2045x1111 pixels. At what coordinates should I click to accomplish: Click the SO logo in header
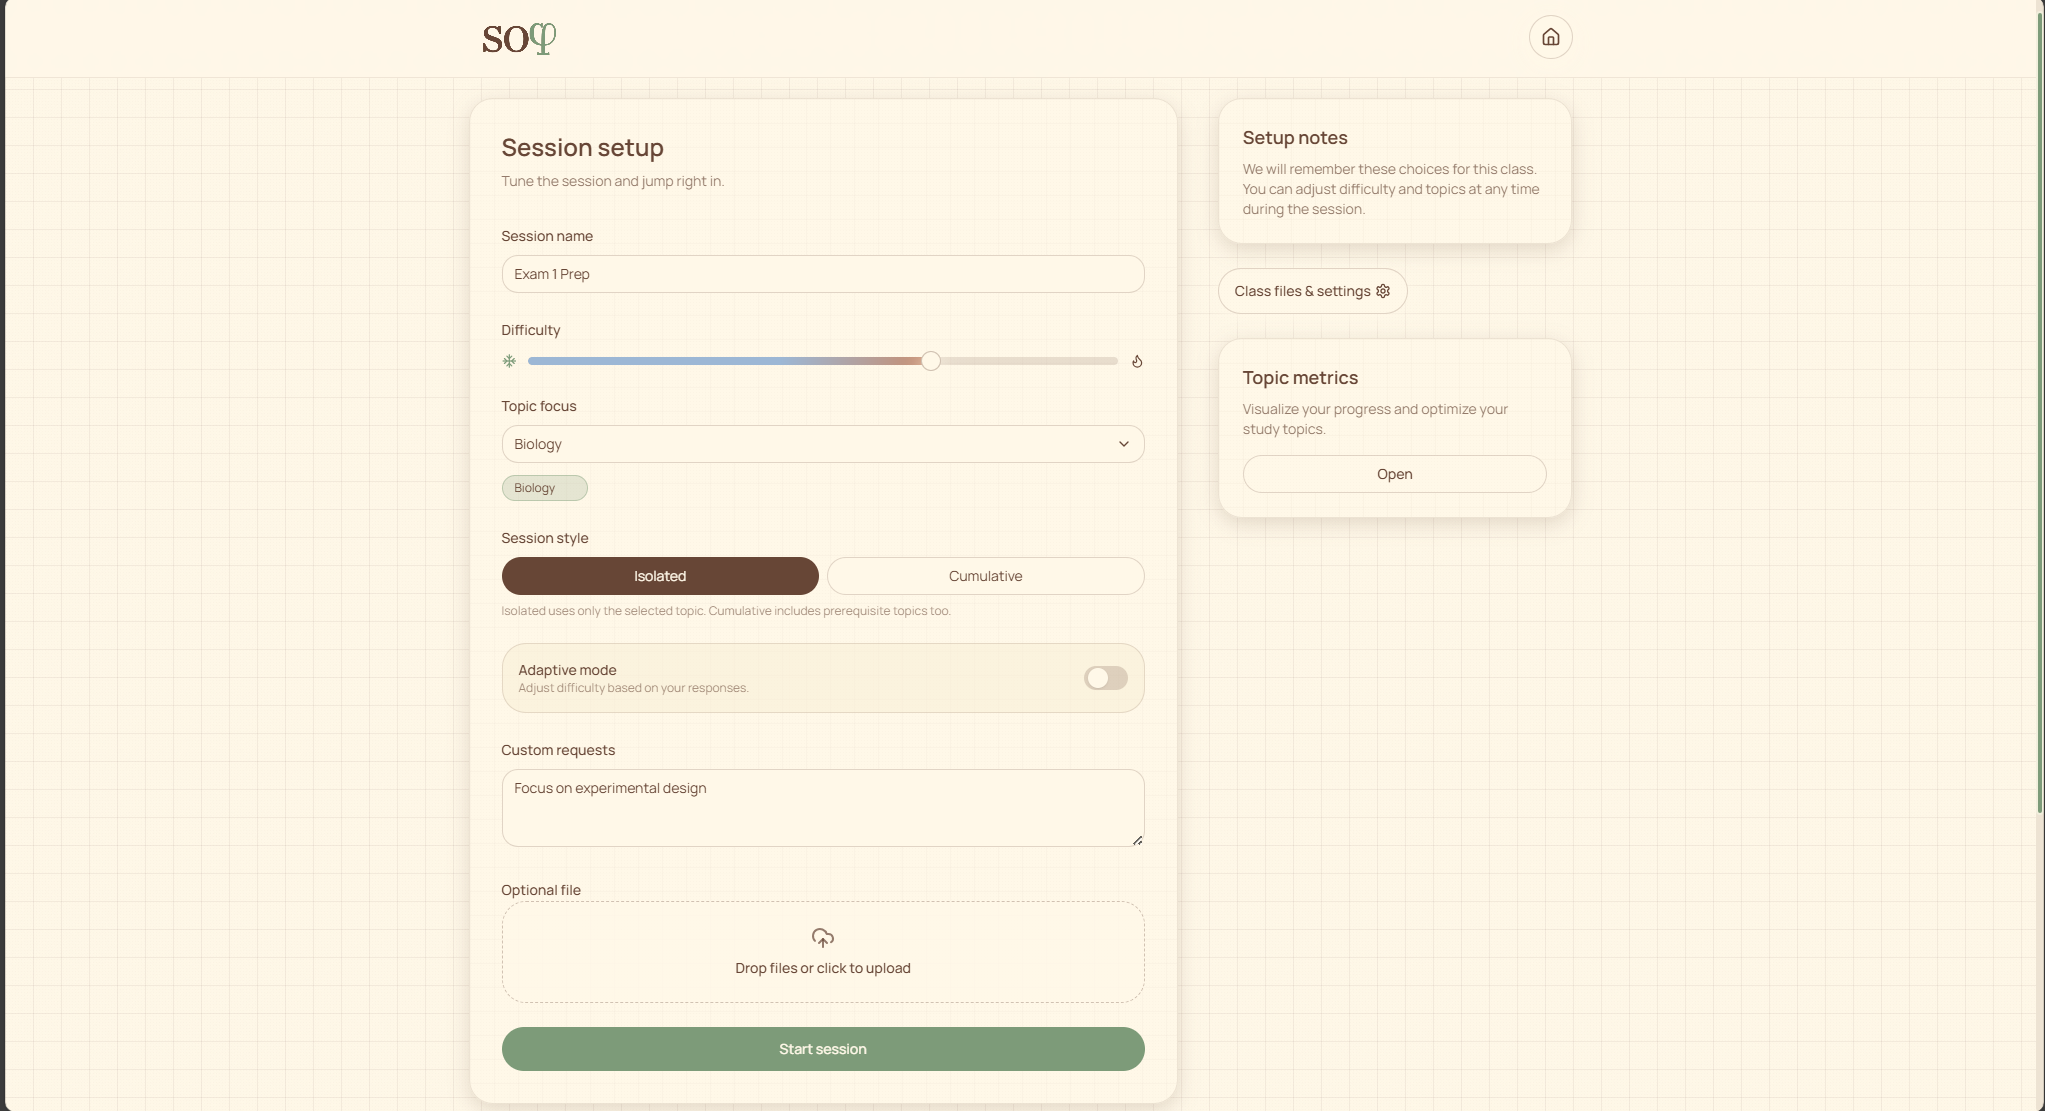tap(518, 39)
